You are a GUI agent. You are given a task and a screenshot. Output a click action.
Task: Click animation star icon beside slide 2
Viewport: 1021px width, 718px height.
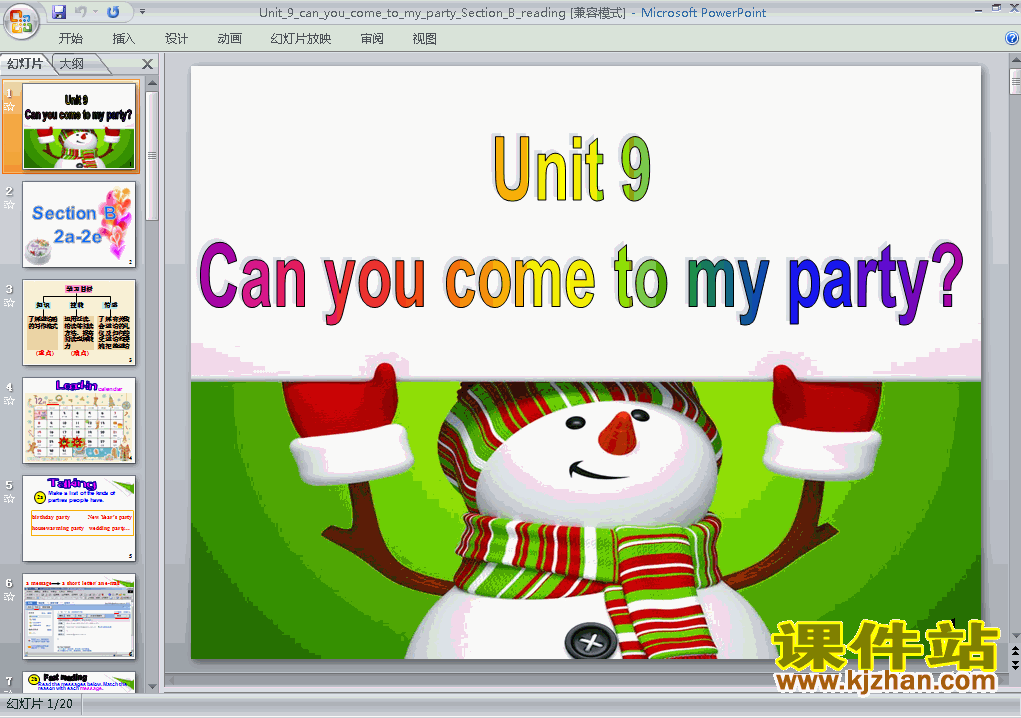[9, 204]
